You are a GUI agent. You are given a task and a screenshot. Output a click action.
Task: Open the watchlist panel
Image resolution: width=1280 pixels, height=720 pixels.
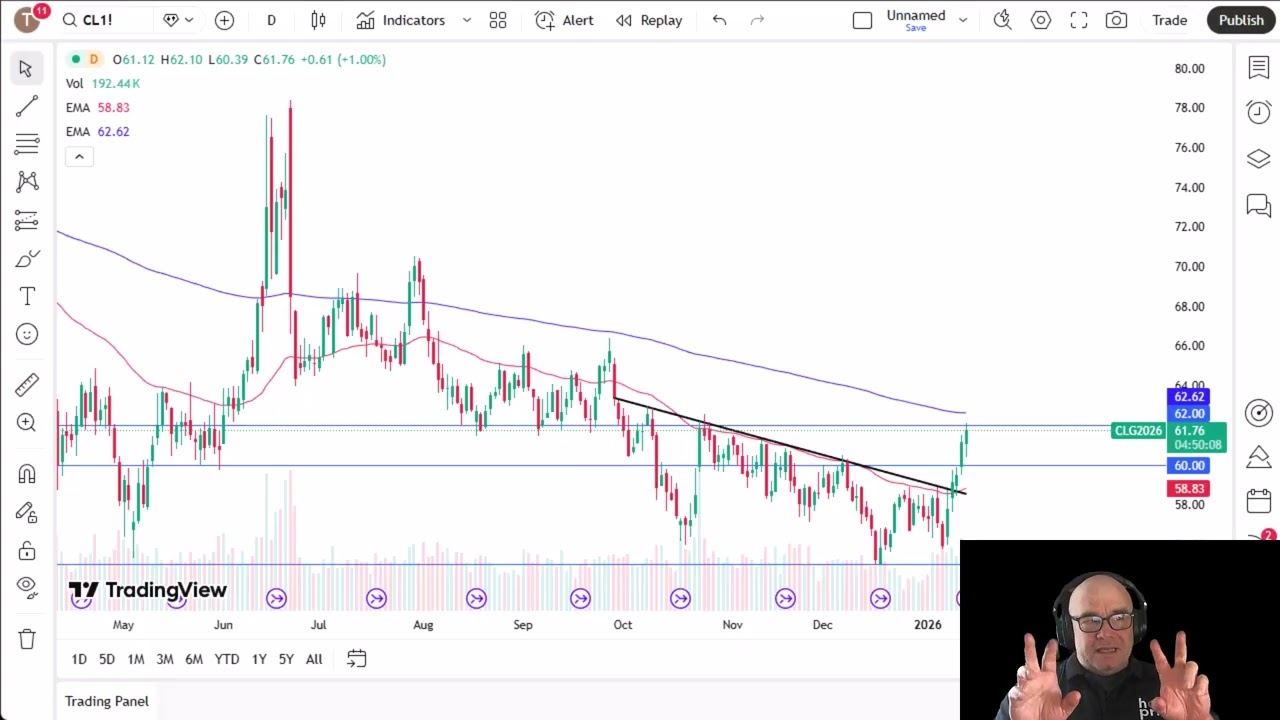[x=1258, y=68]
